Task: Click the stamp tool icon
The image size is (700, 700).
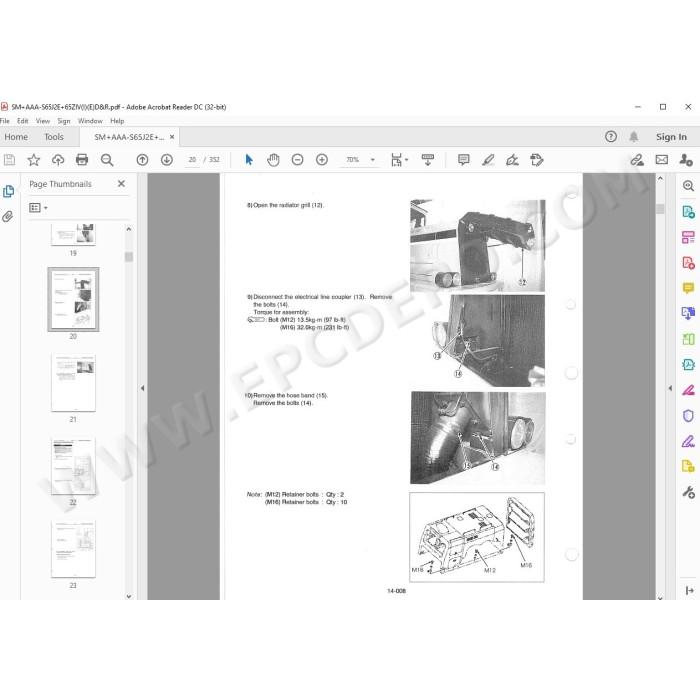Action: click(537, 160)
